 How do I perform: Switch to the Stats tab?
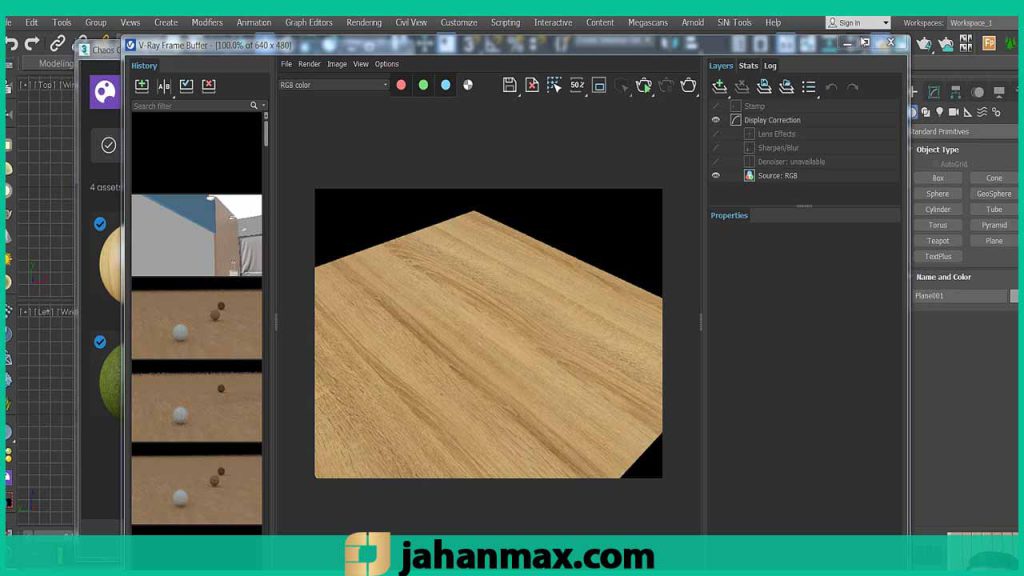click(x=748, y=66)
